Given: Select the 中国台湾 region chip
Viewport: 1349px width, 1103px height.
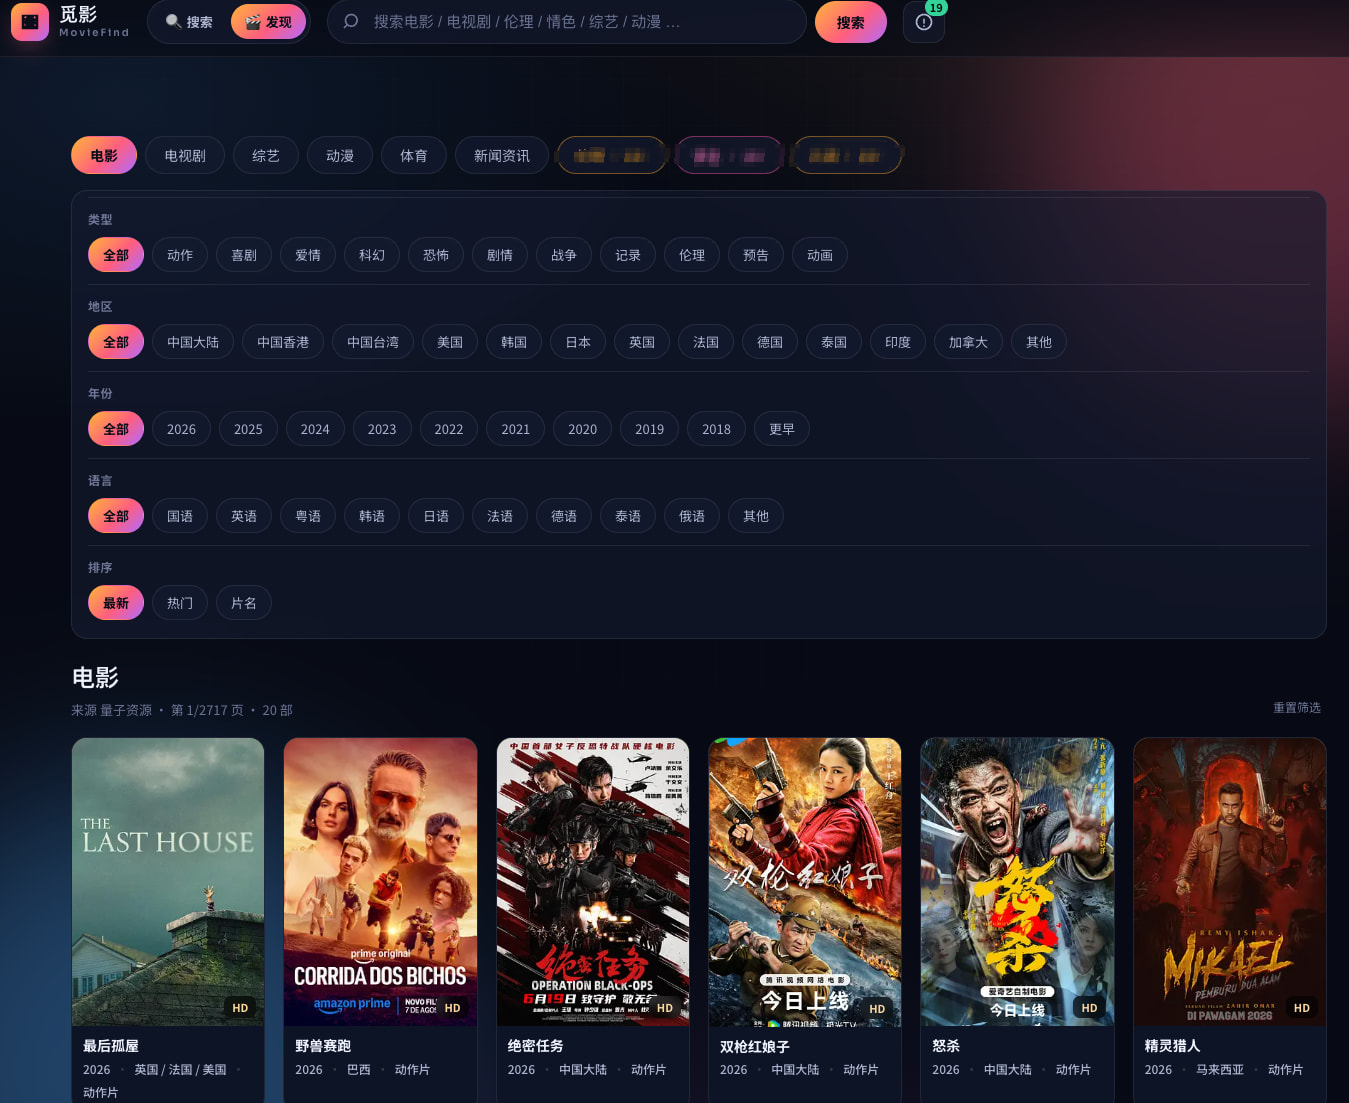Looking at the screenshot, I should pos(373,342).
